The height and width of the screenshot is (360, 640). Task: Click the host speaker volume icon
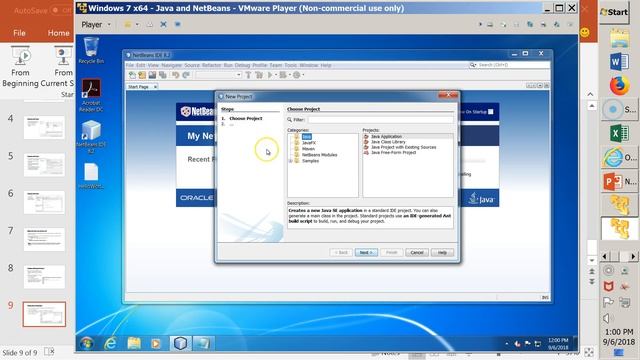coord(608,318)
